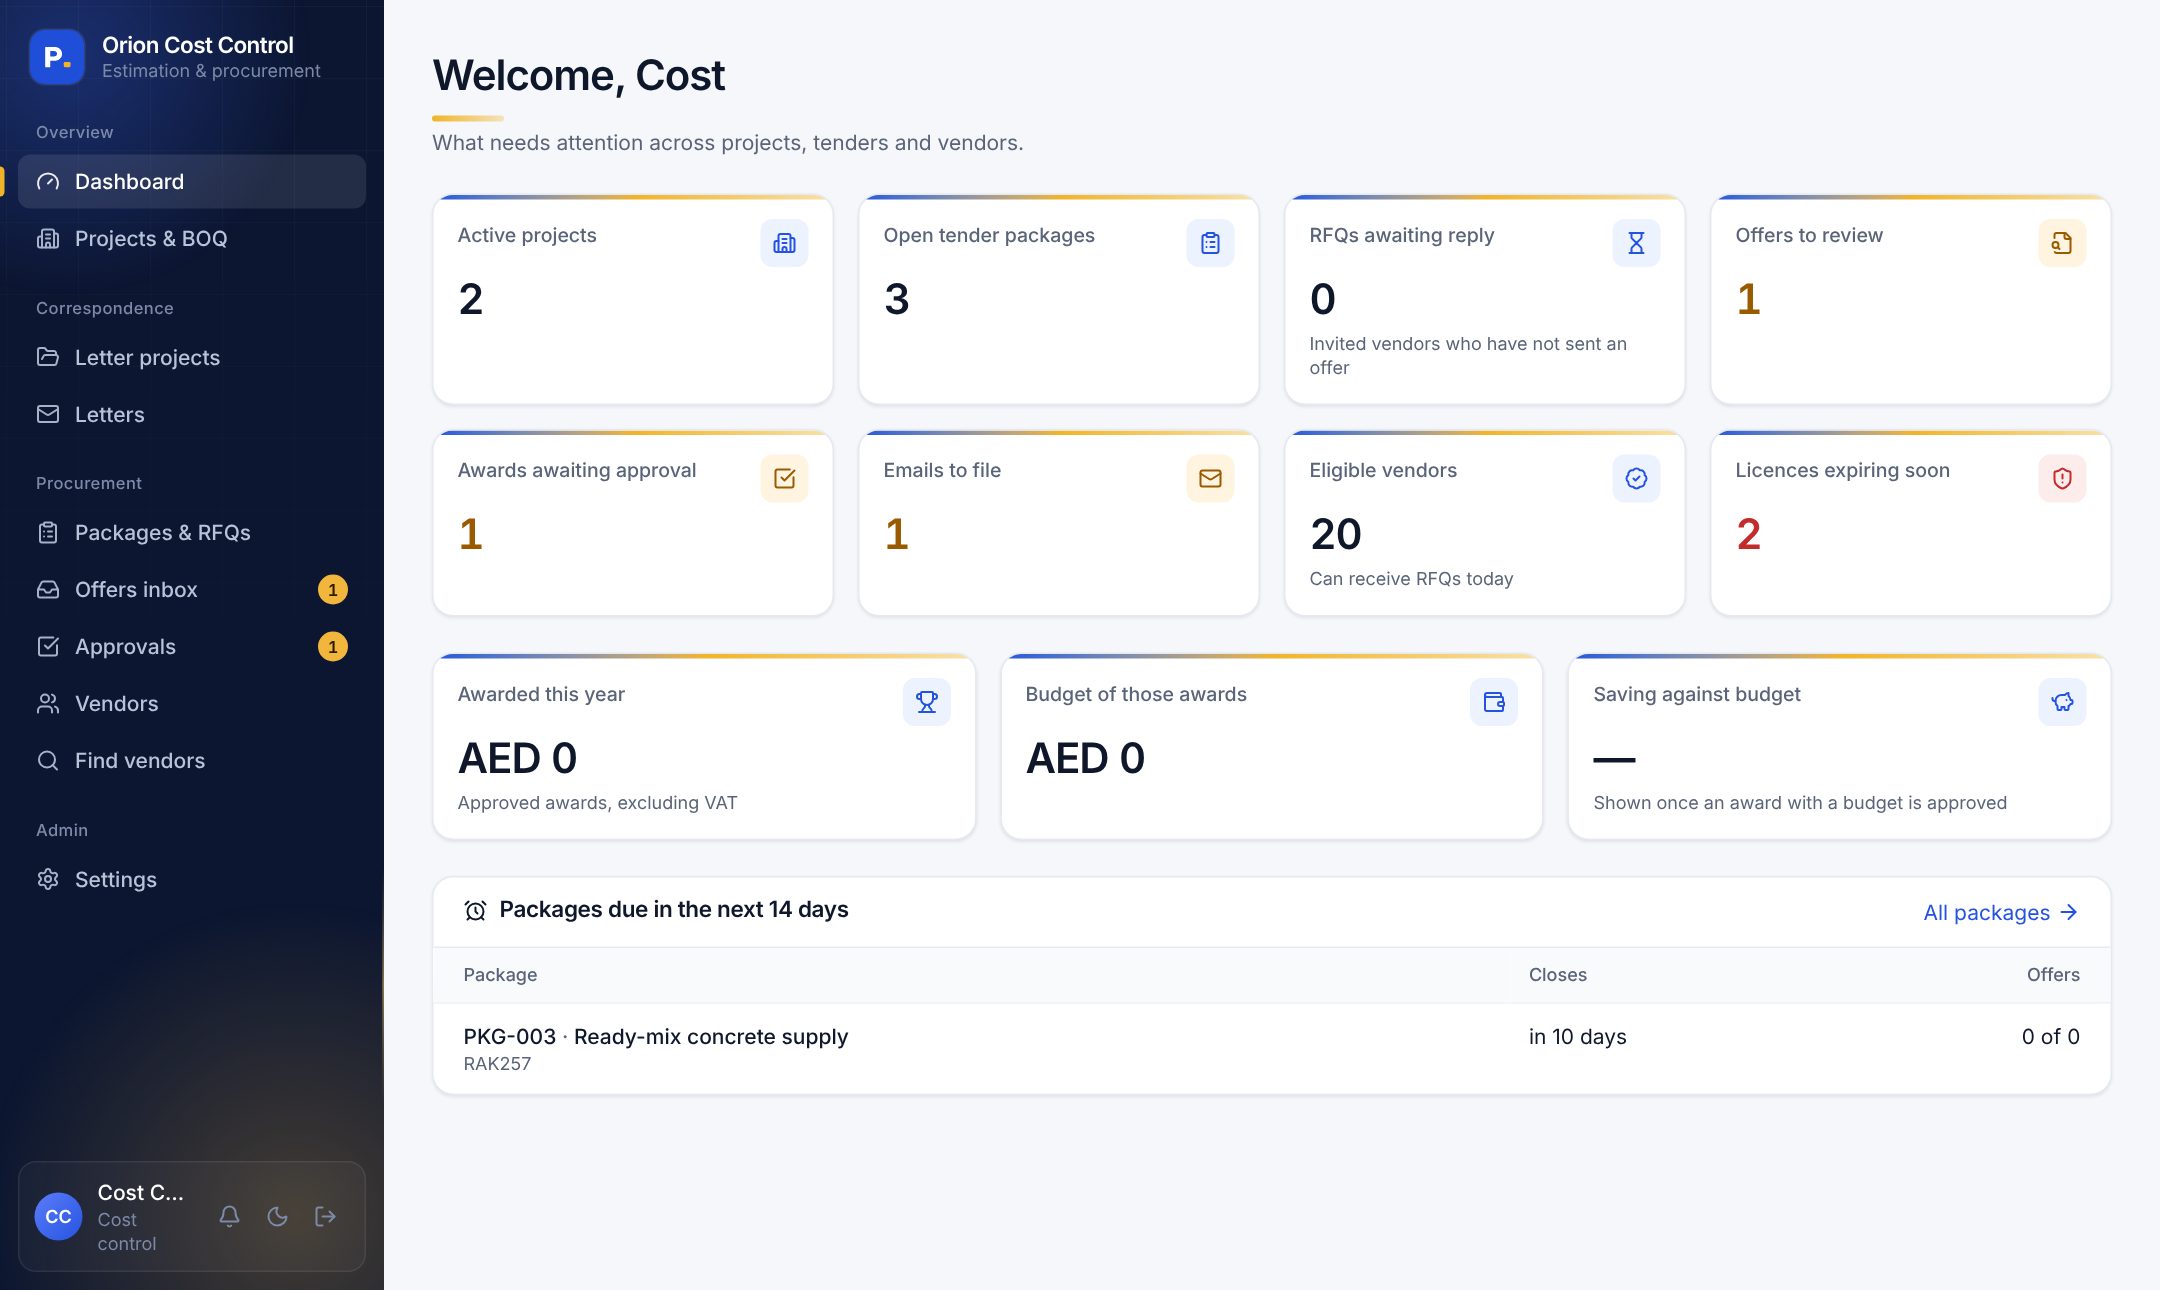Click the 'in 10 days' closes cell
Image resolution: width=2160 pixels, height=1290 pixels.
[x=1577, y=1036]
